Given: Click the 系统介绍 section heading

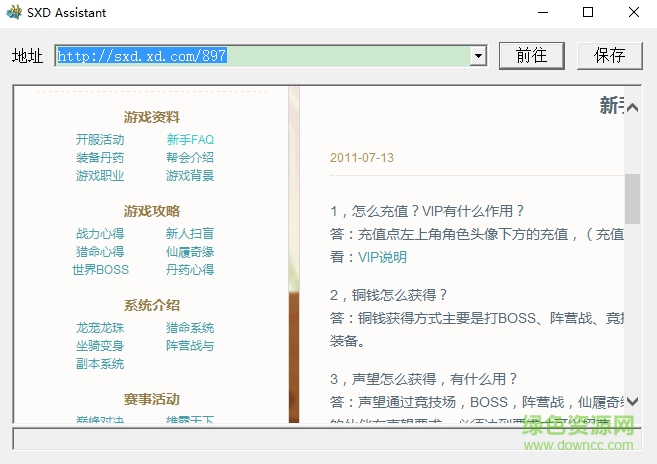Looking at the screenshot, I should pyautogui.click(x=152, y=305).
